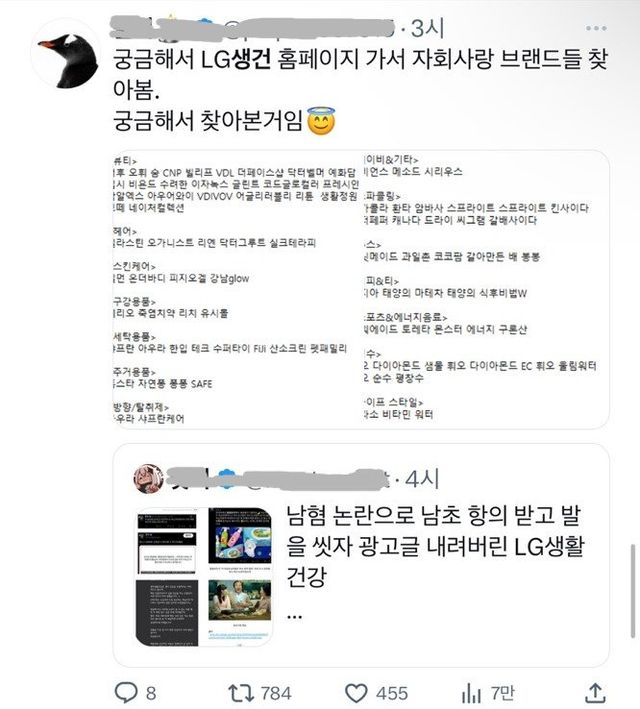This screenshot has height=709, width=640.
Task: Click the verified badge in the quoted tweet
Action: (227, 479)
